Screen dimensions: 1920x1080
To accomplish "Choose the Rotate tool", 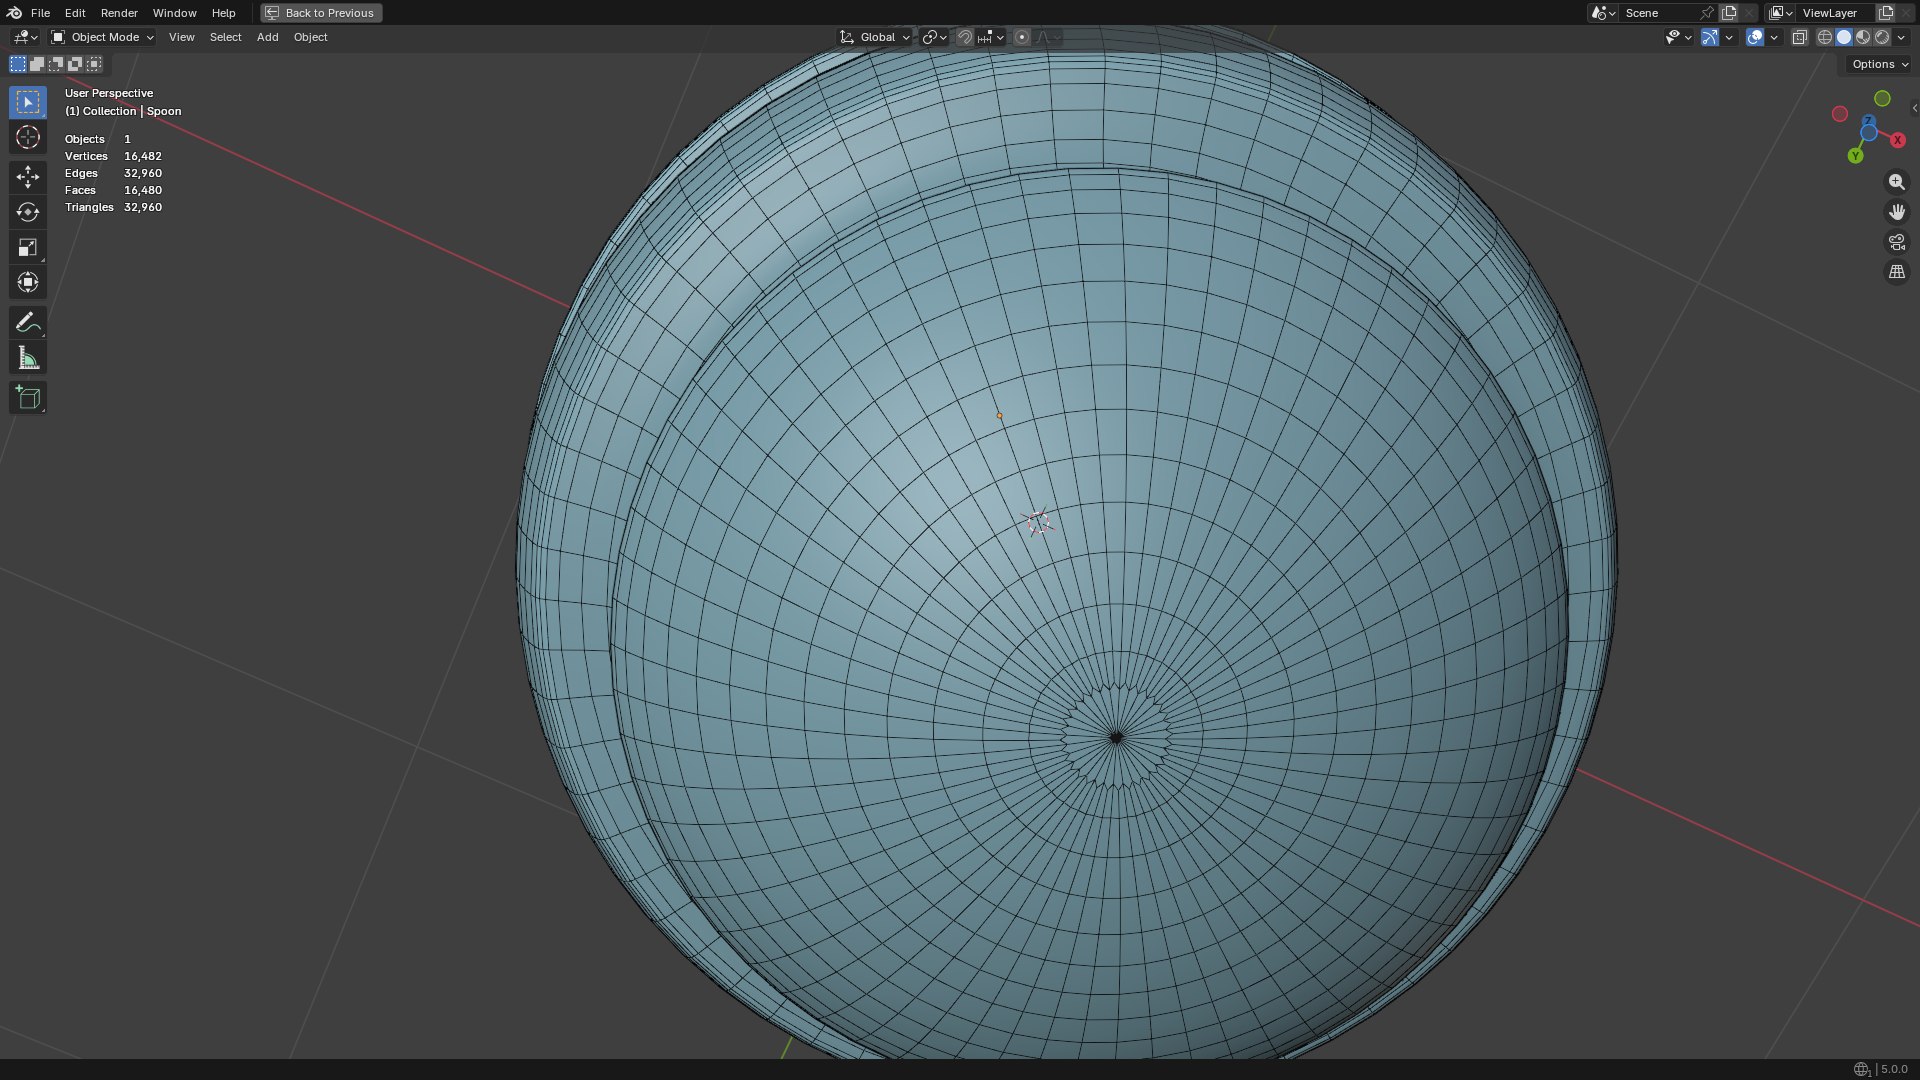I will click(28, 212).
